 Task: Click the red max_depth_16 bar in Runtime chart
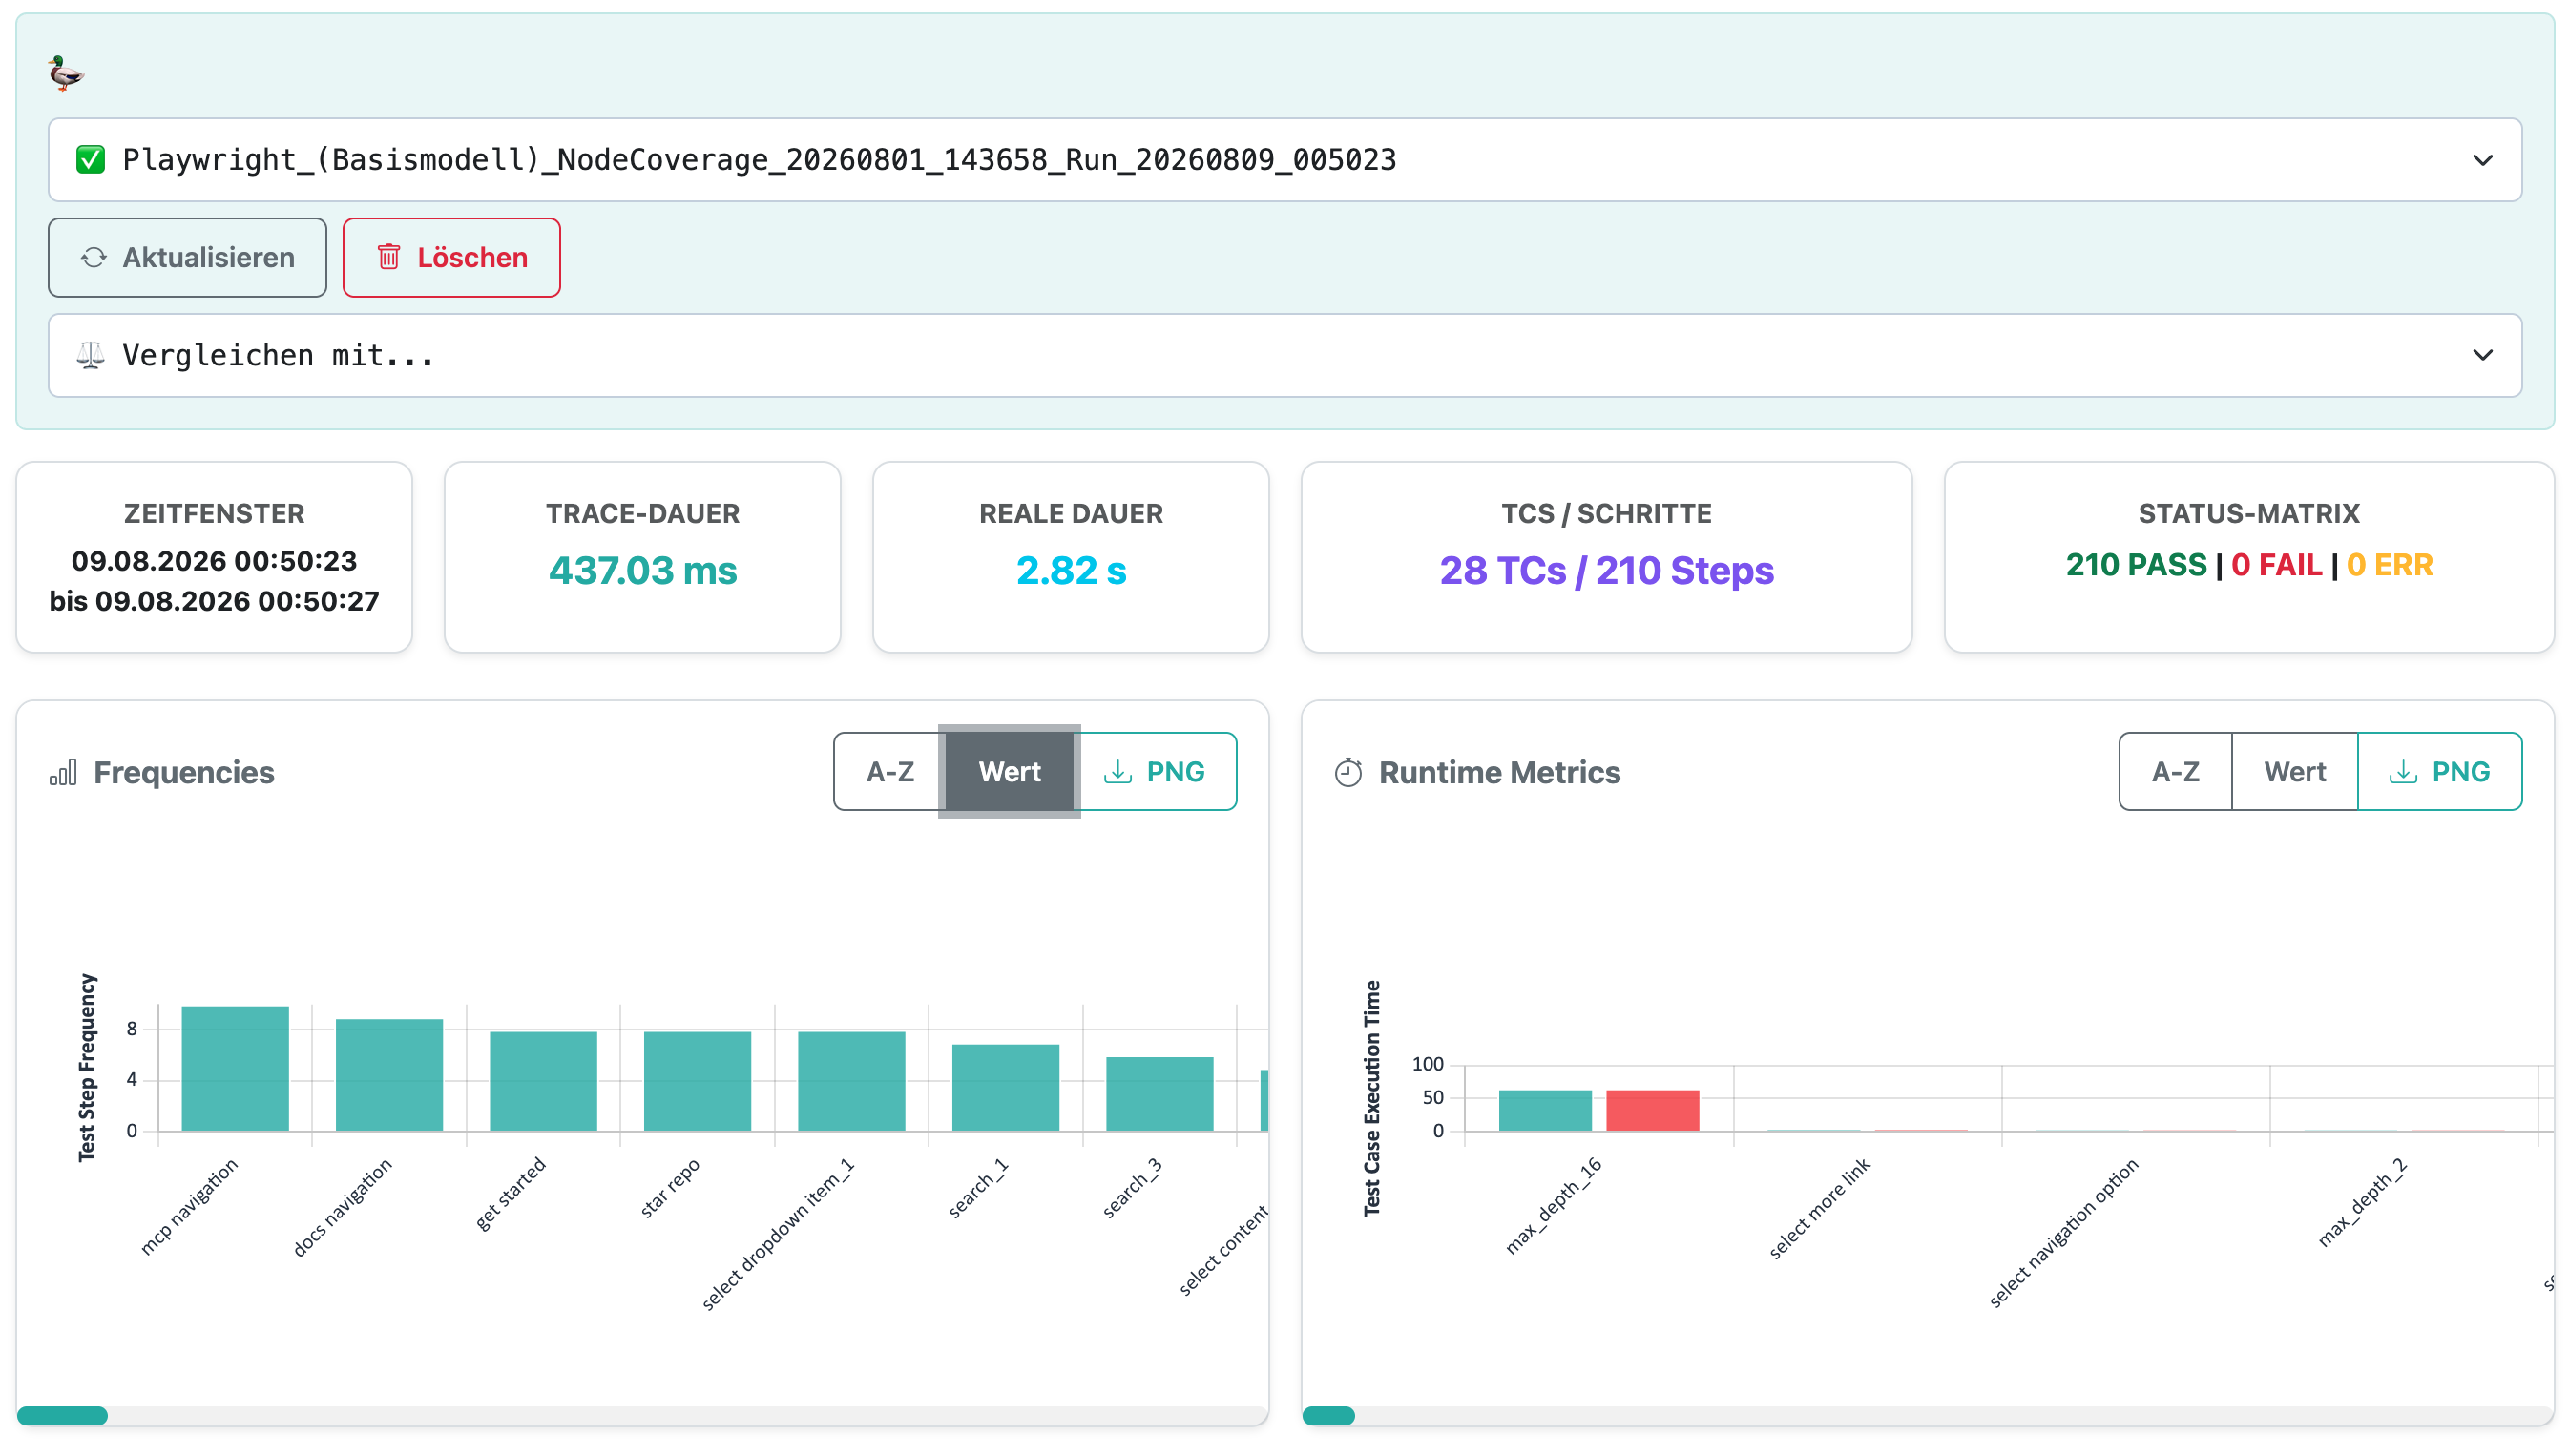click(1652, 1110)
